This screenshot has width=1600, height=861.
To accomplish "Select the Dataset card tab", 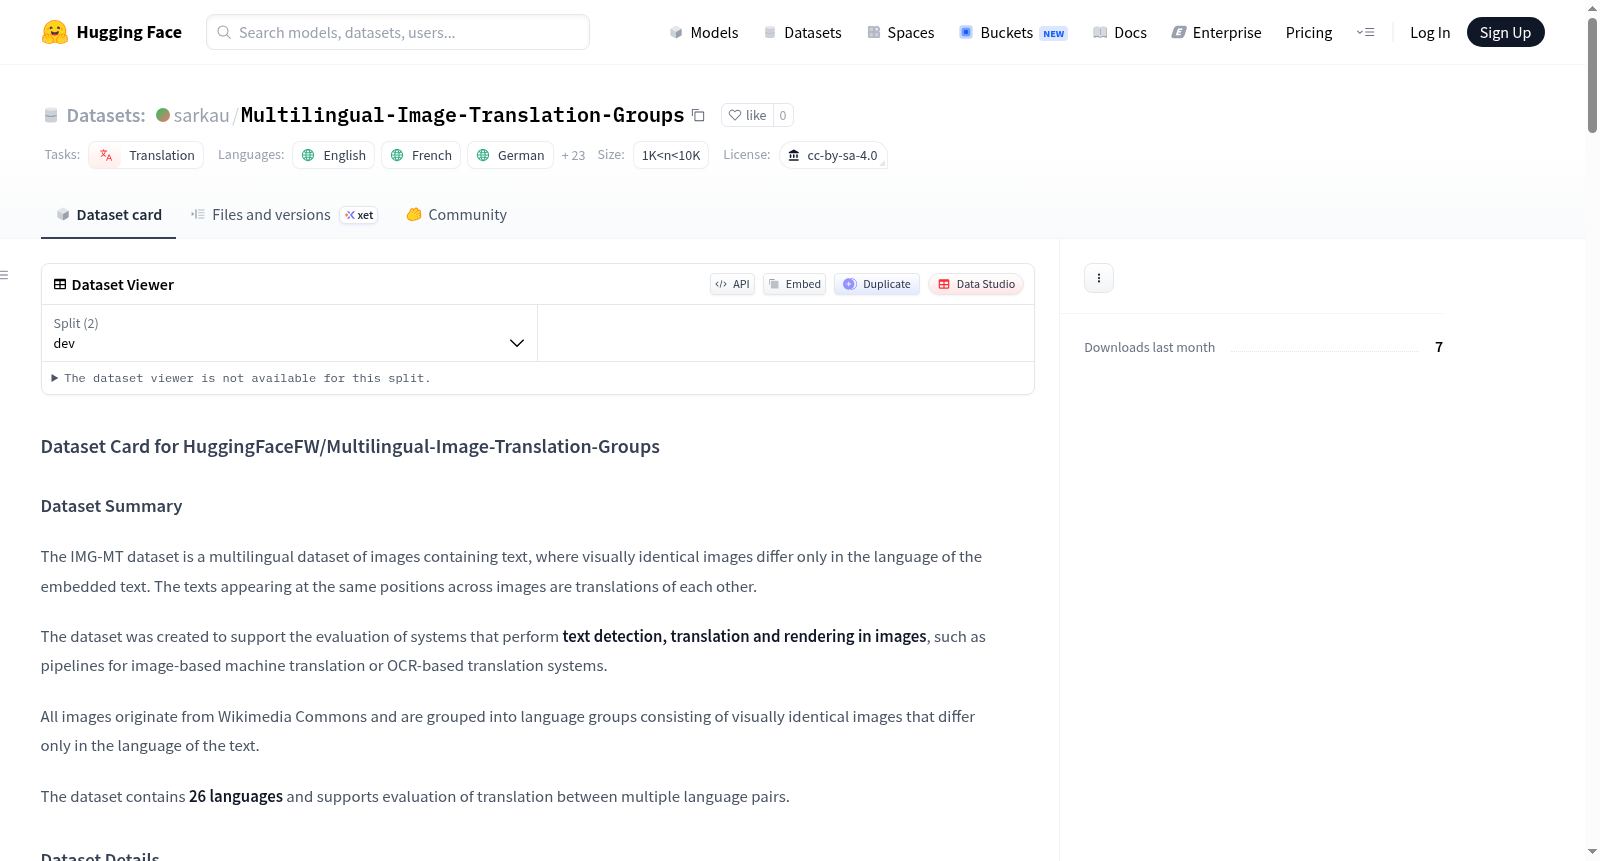I will point(109,215).
